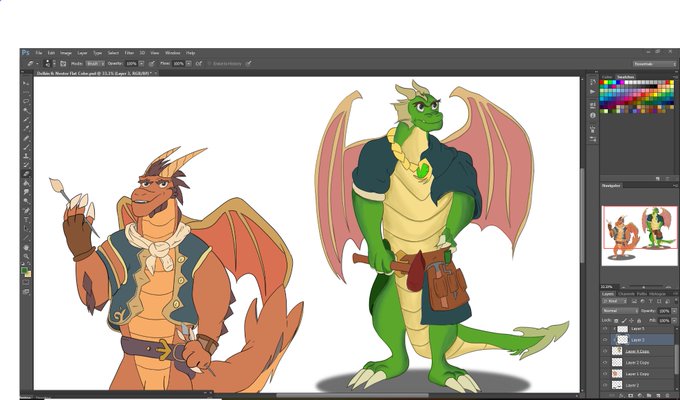This screenshot has width=680, height=400.
Task: Lock all padlock icon in Layers panel
Action: [639, 321]
